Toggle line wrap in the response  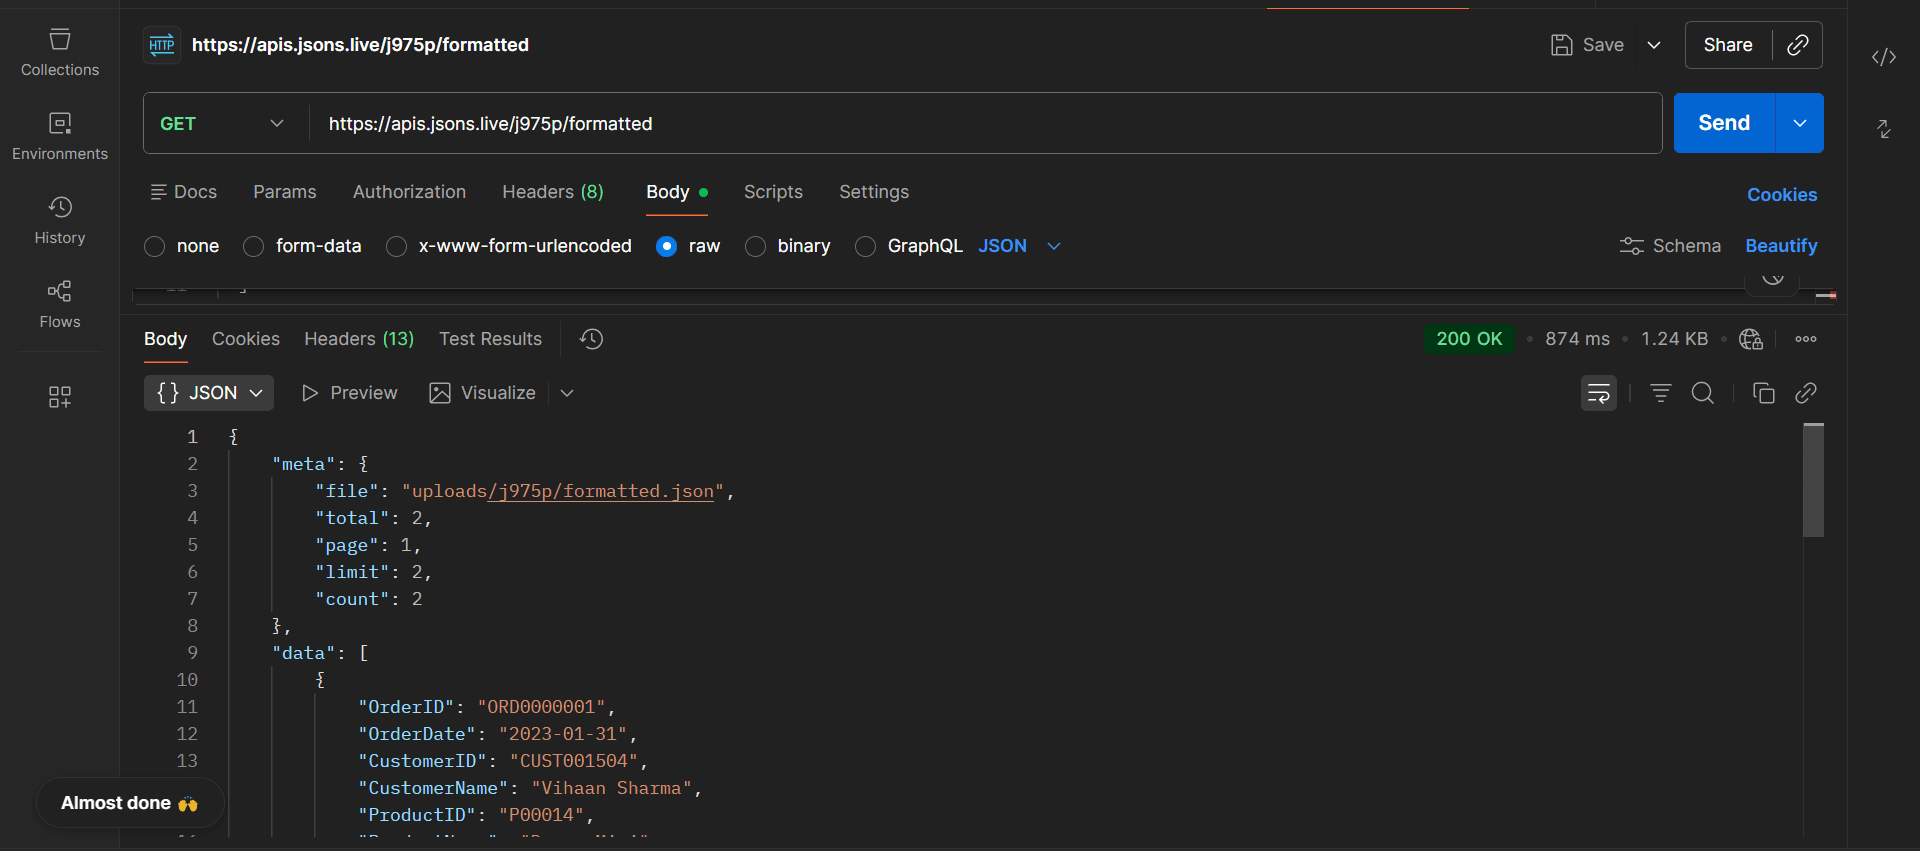(1599, 393)
